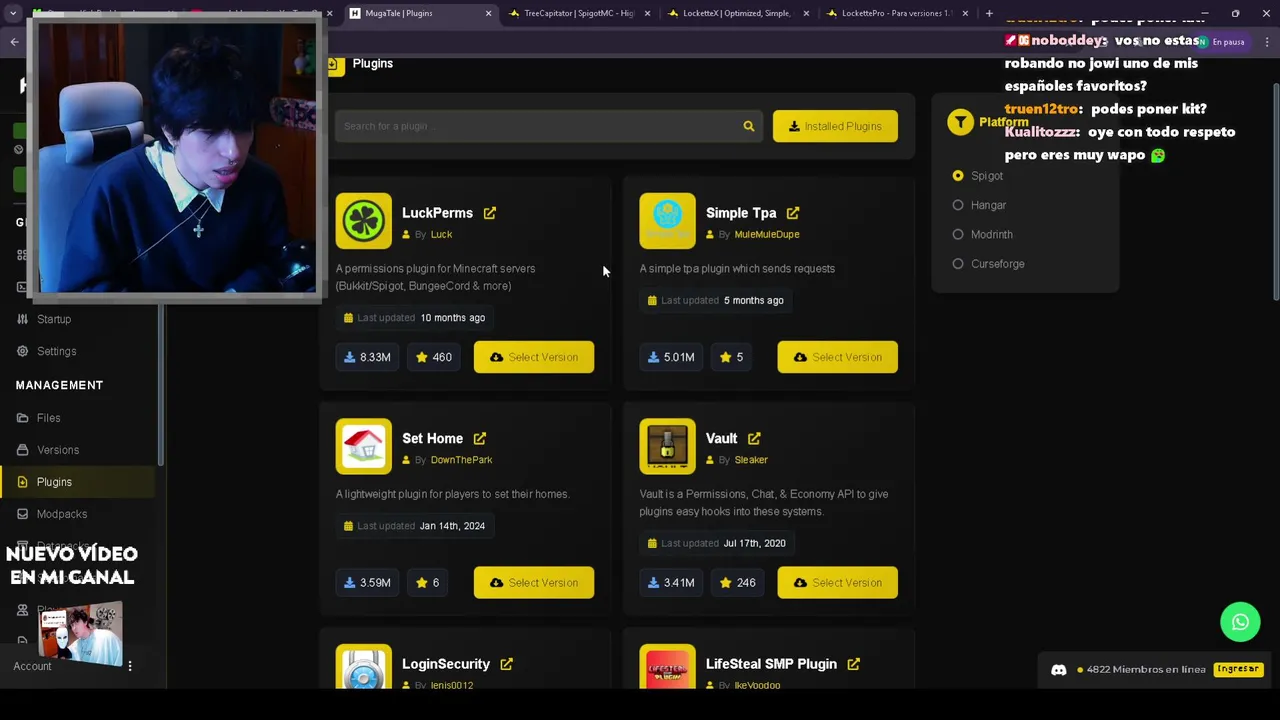The image size is (1280, 720).
Task: Open Simple Tpa external link icon
Action: pos(793,213)
